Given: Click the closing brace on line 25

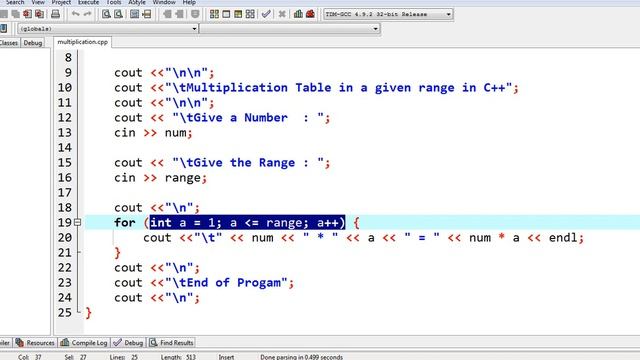Looking at the screenshot, I should [x=89, y=313].
